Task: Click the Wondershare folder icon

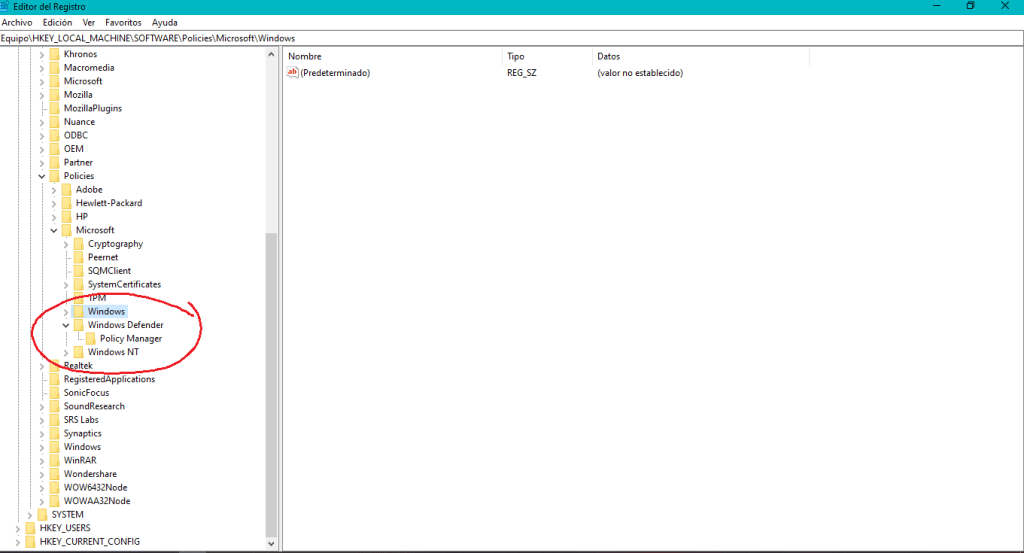Action: (x=54, y=474)
